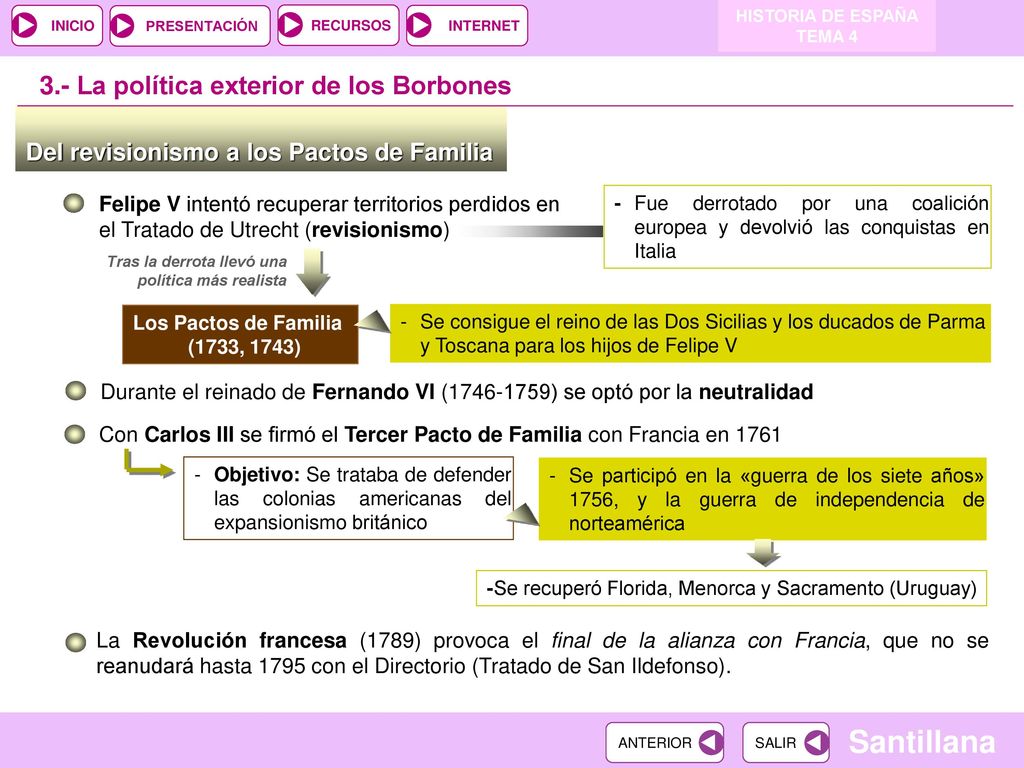Image resolution: width=1024 pixels, height=768 pixels.
Task: Click 'Se recuperó Florida, Menorca y Sacramento' box
Action: pos(731,588)
